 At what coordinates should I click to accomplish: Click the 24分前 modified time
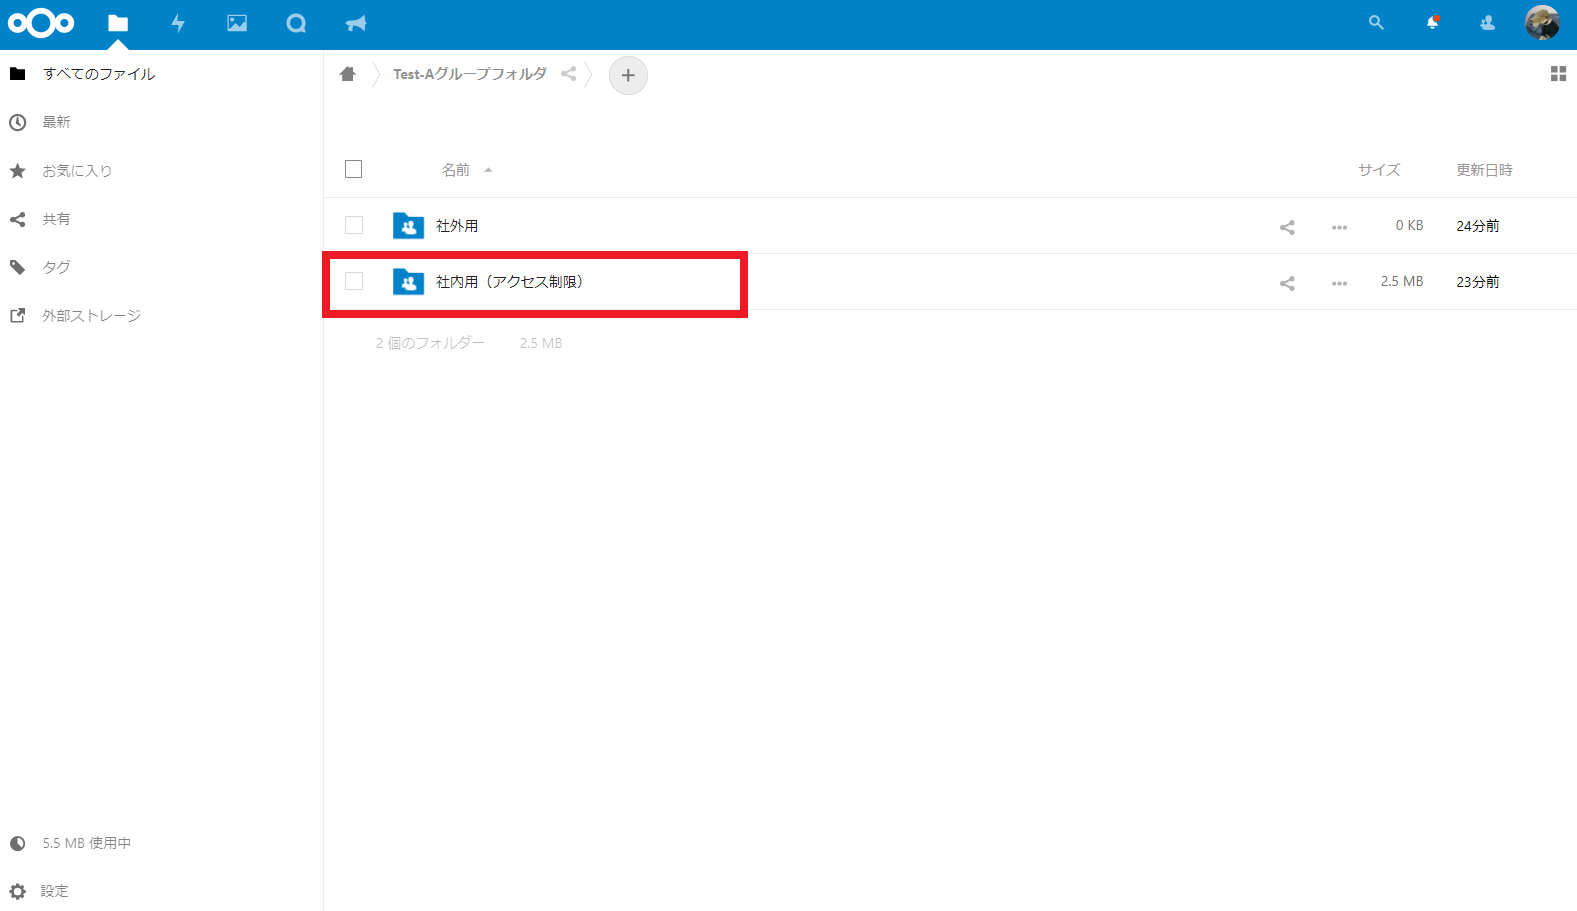pyautogui.click(x=1478, y=226)
